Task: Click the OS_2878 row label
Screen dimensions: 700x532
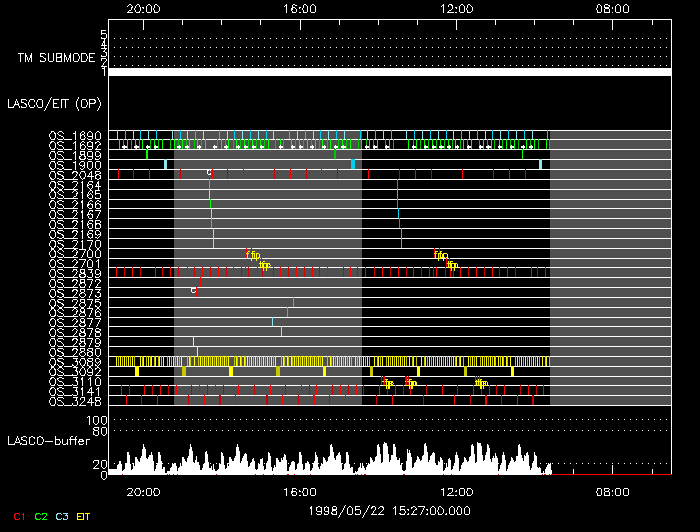Action: [x=75, y=332]
